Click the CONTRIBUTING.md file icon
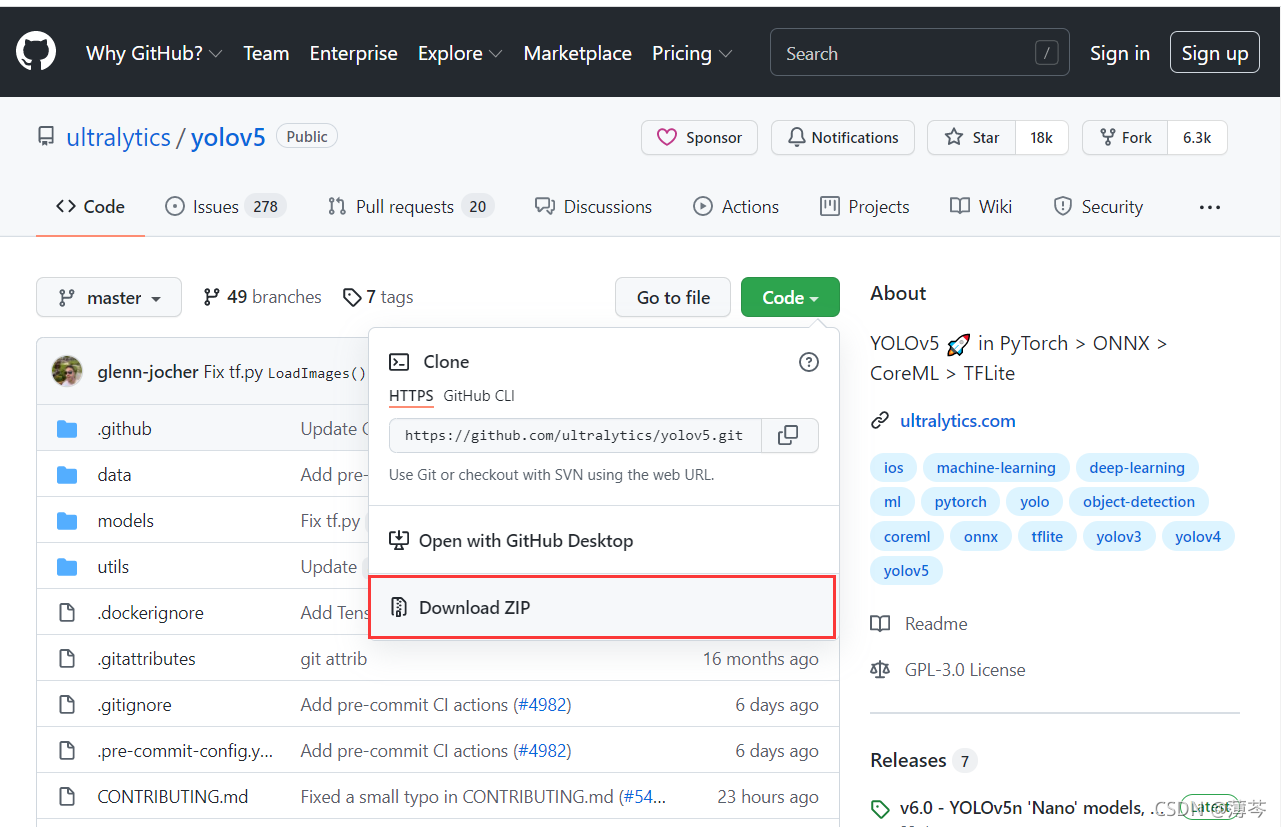The image size is (1281, 827). (67, 797)
